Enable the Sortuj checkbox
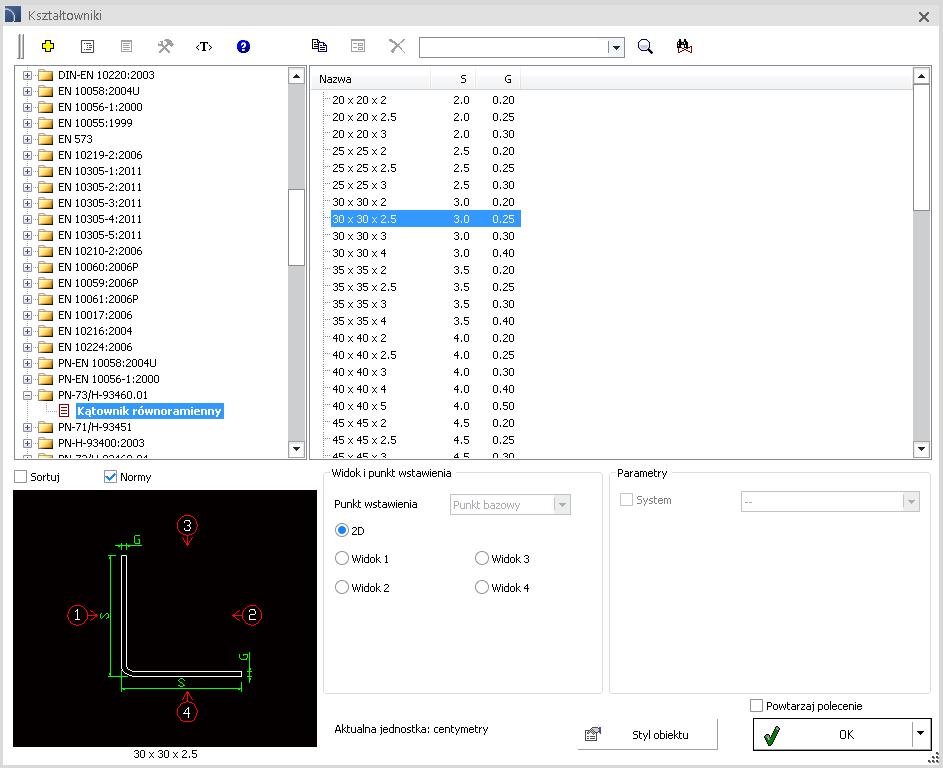943x768 pixels. coord(20,477)
